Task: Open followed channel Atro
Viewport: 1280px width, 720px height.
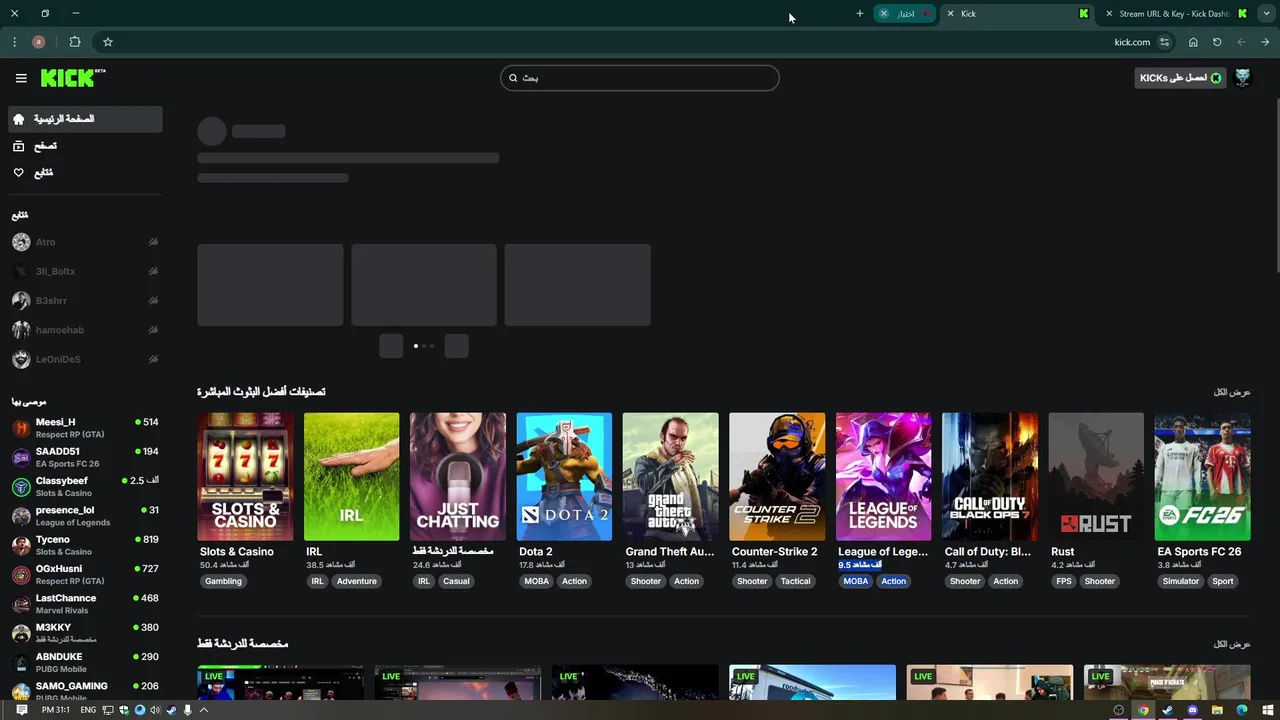Action: (x=84, y=242)
